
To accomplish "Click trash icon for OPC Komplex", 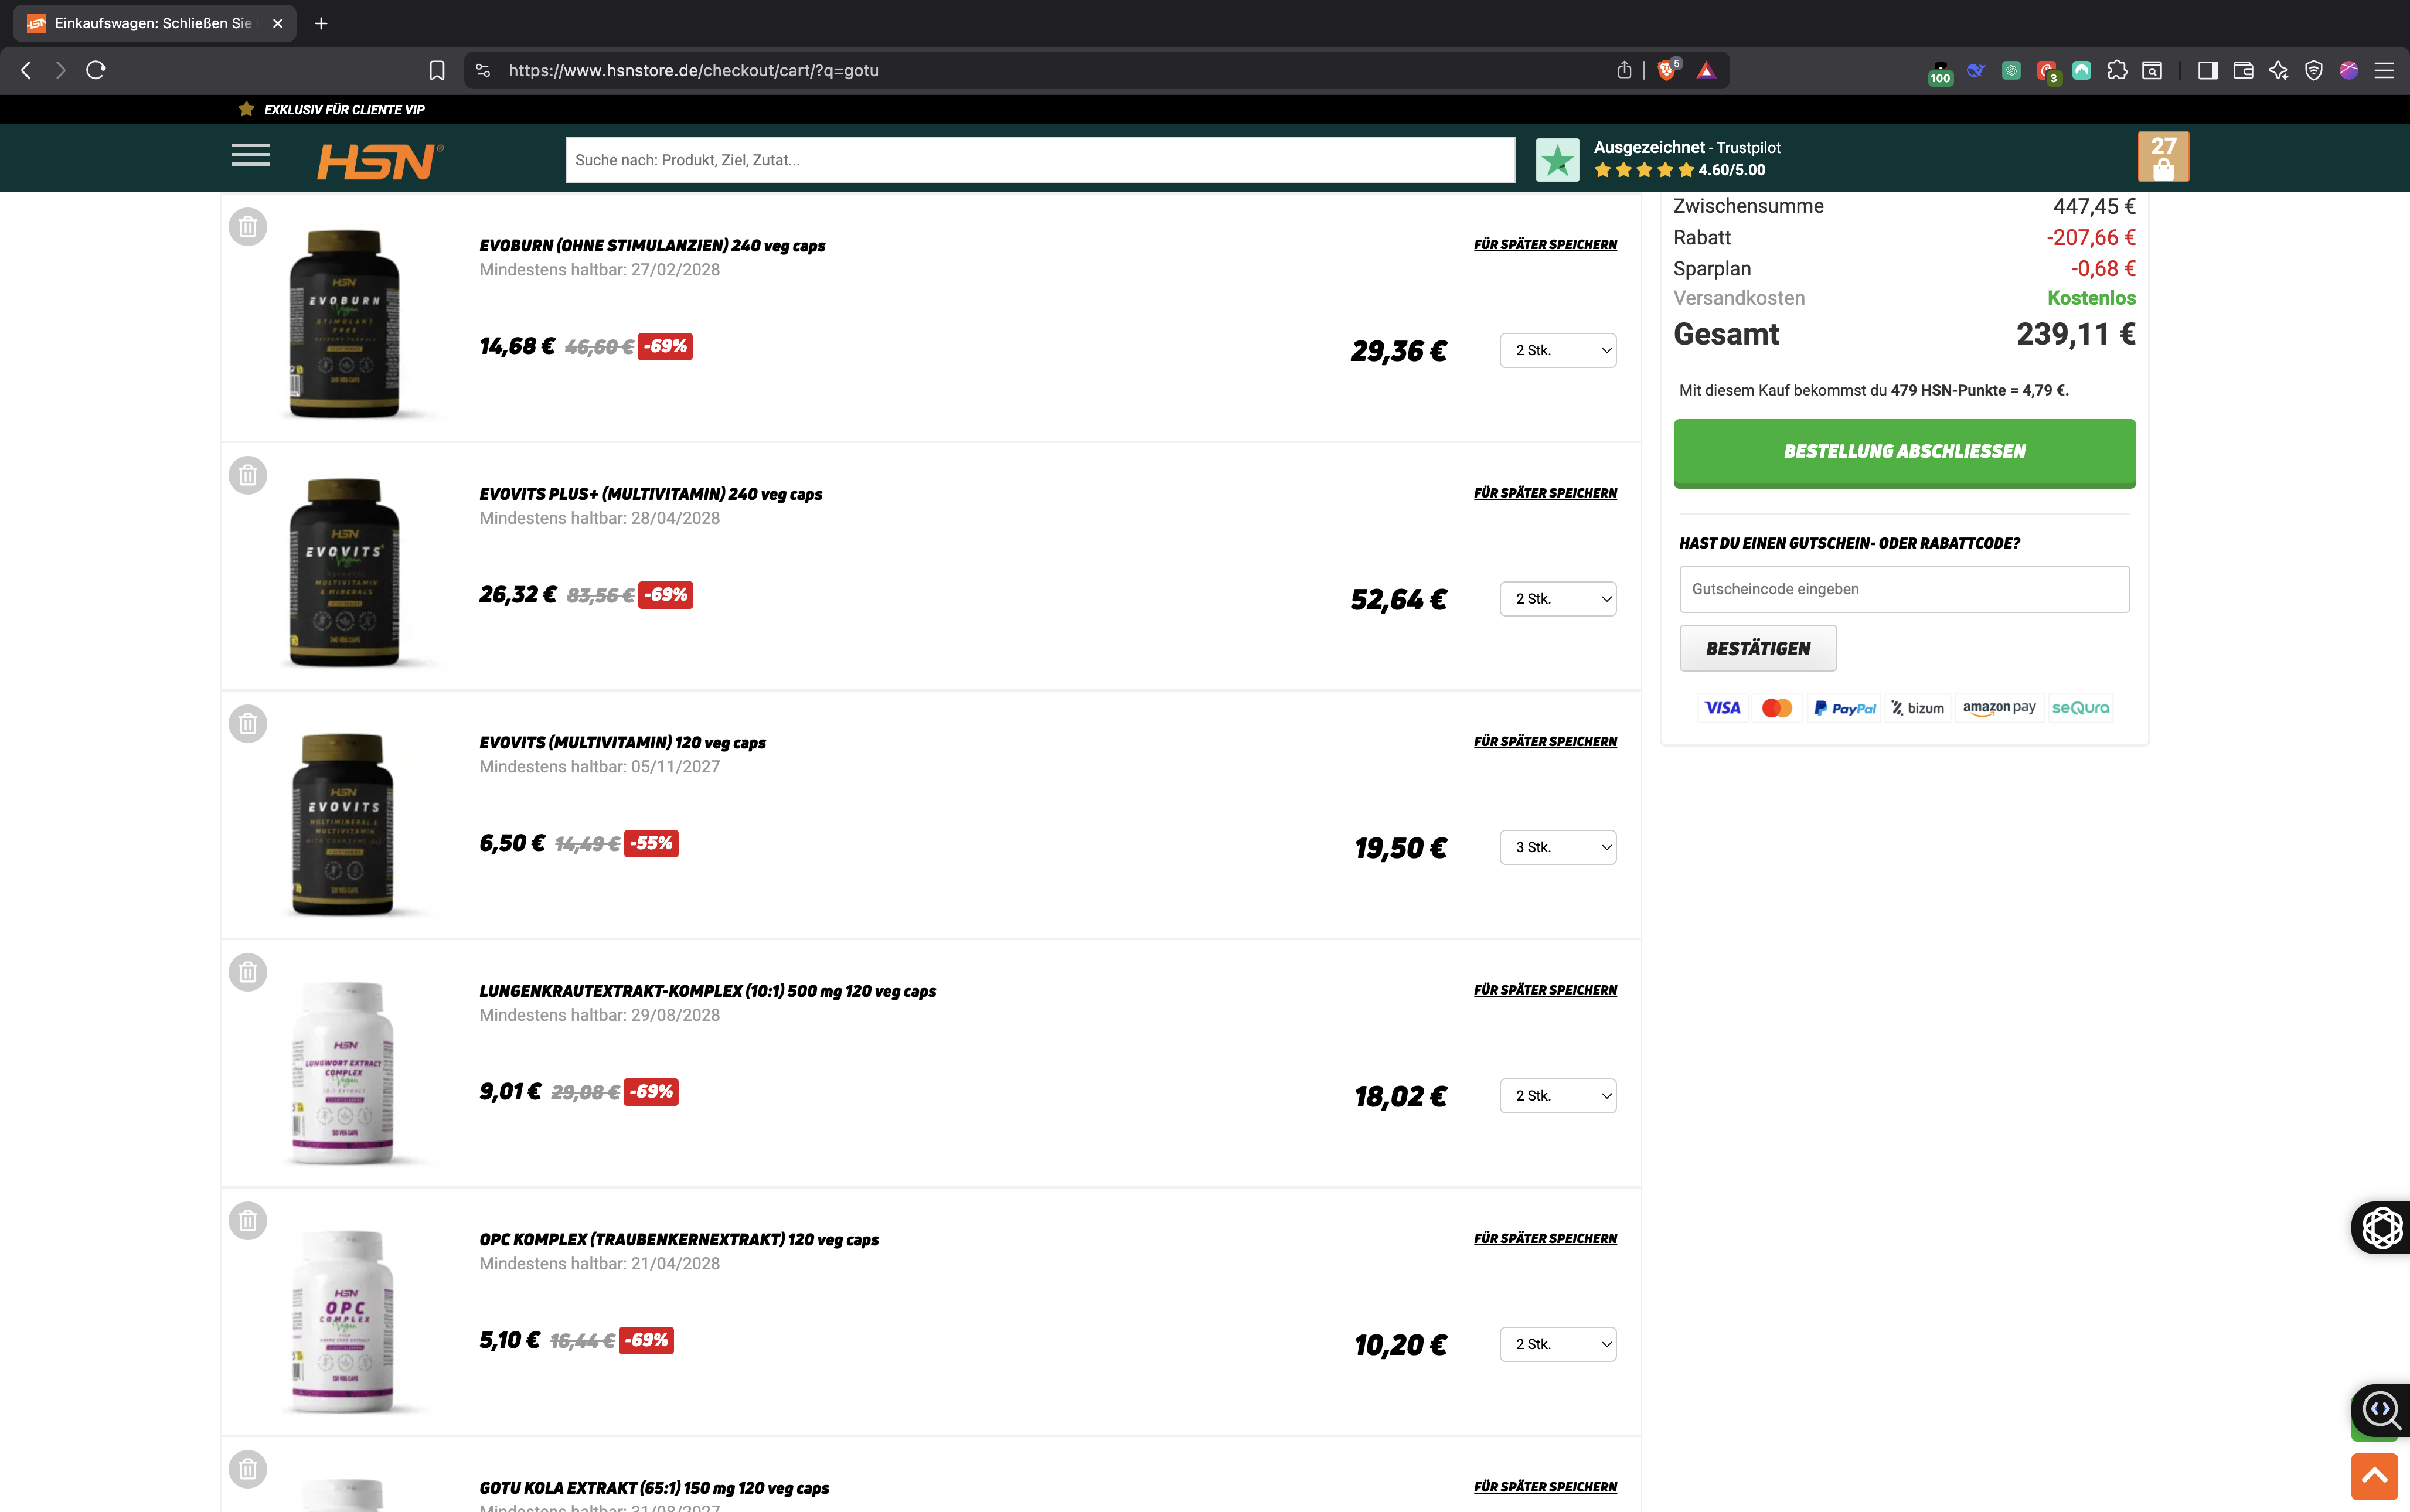I will point(248,1221).
